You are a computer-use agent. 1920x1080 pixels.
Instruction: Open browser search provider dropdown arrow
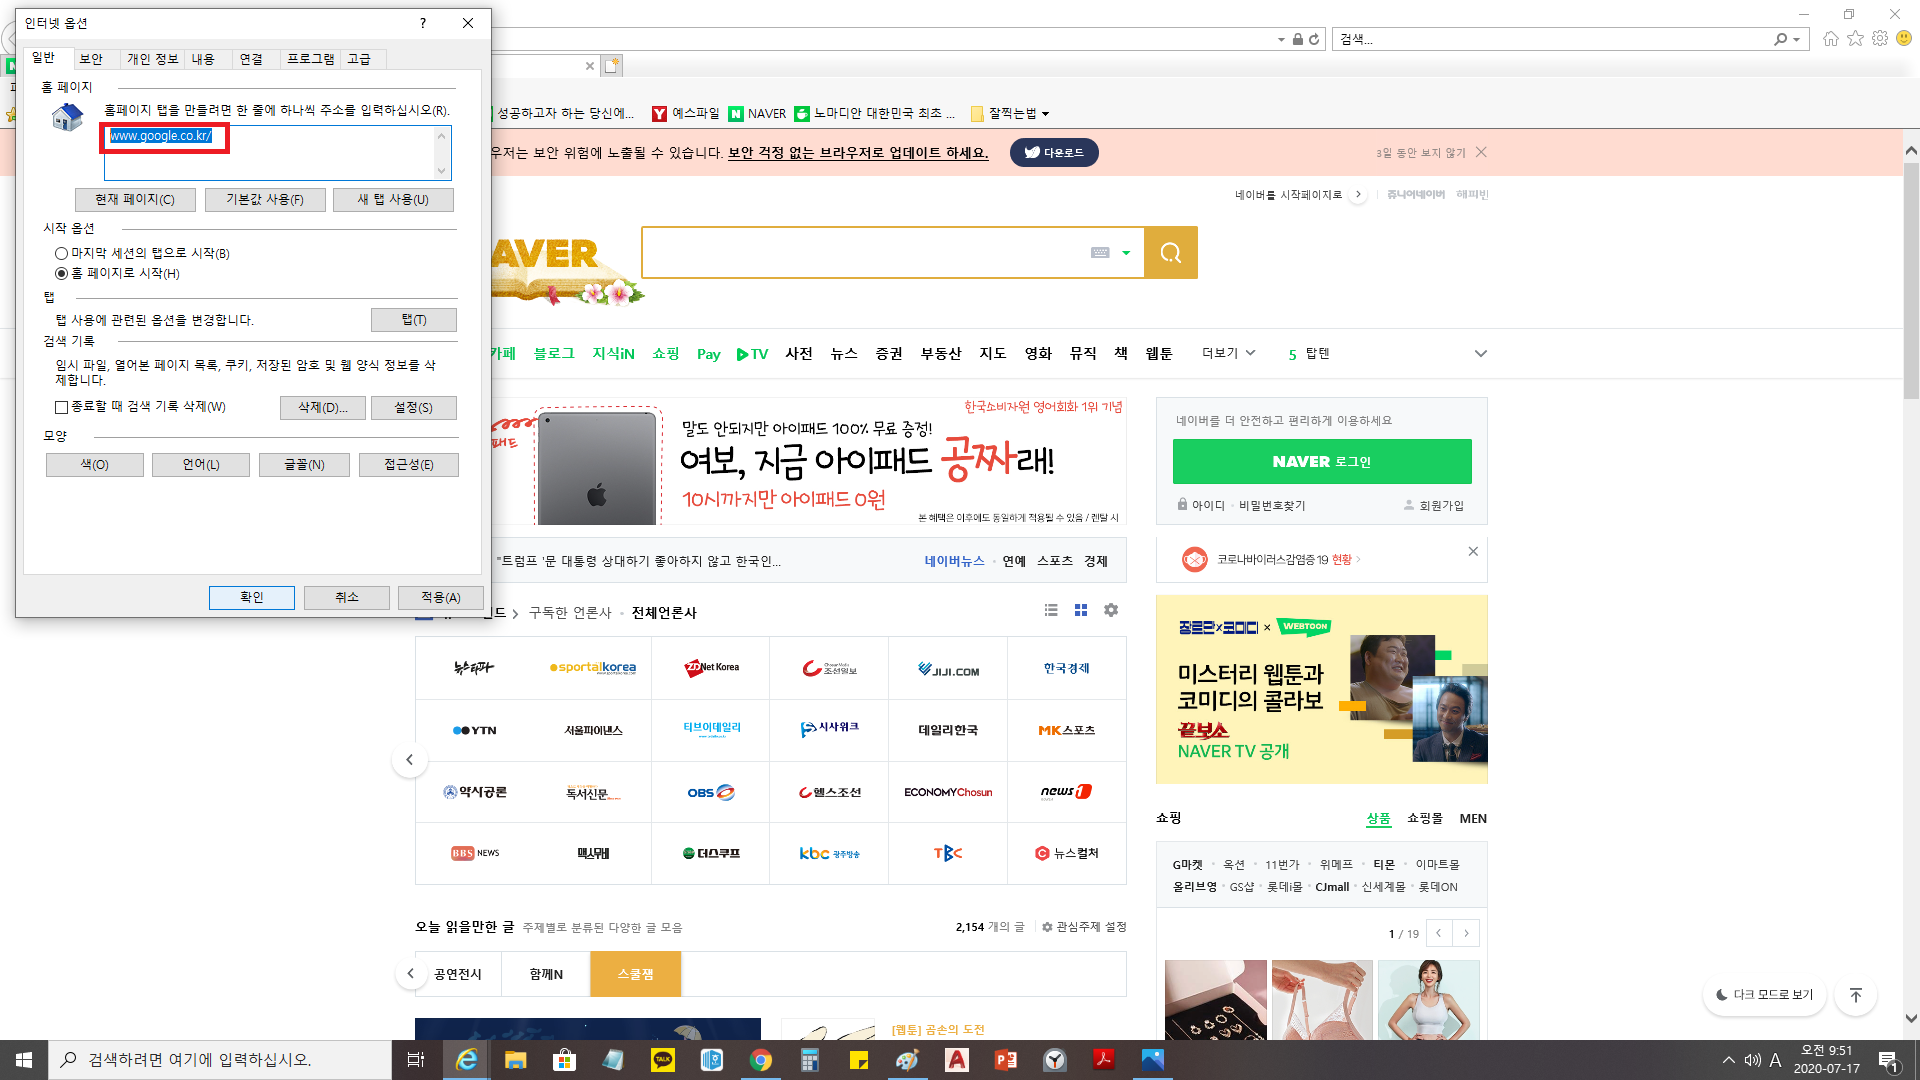1797,40
